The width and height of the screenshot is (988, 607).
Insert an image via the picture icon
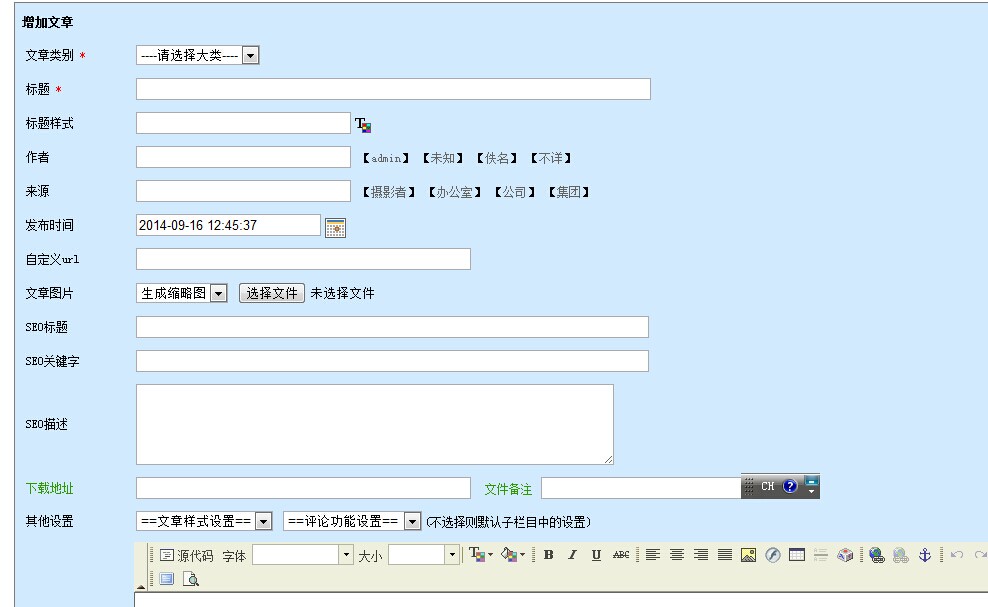click(748, 555)
